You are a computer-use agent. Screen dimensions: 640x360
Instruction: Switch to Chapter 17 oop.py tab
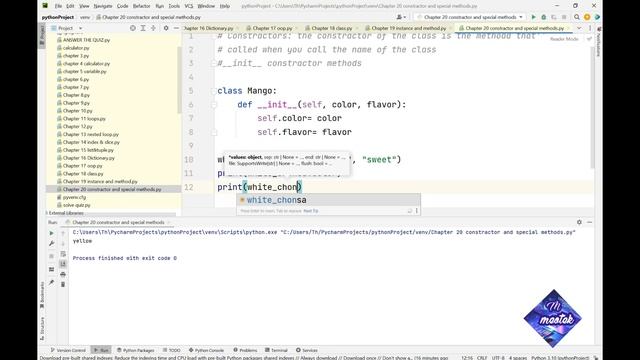tap(272, 28)
